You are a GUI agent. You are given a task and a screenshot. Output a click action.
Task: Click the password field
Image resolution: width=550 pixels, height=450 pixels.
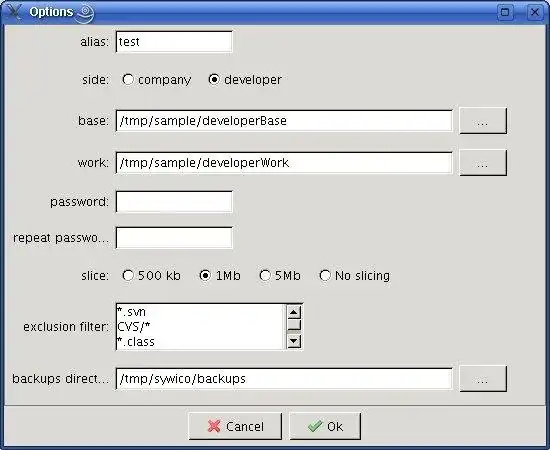coord(174,202)
